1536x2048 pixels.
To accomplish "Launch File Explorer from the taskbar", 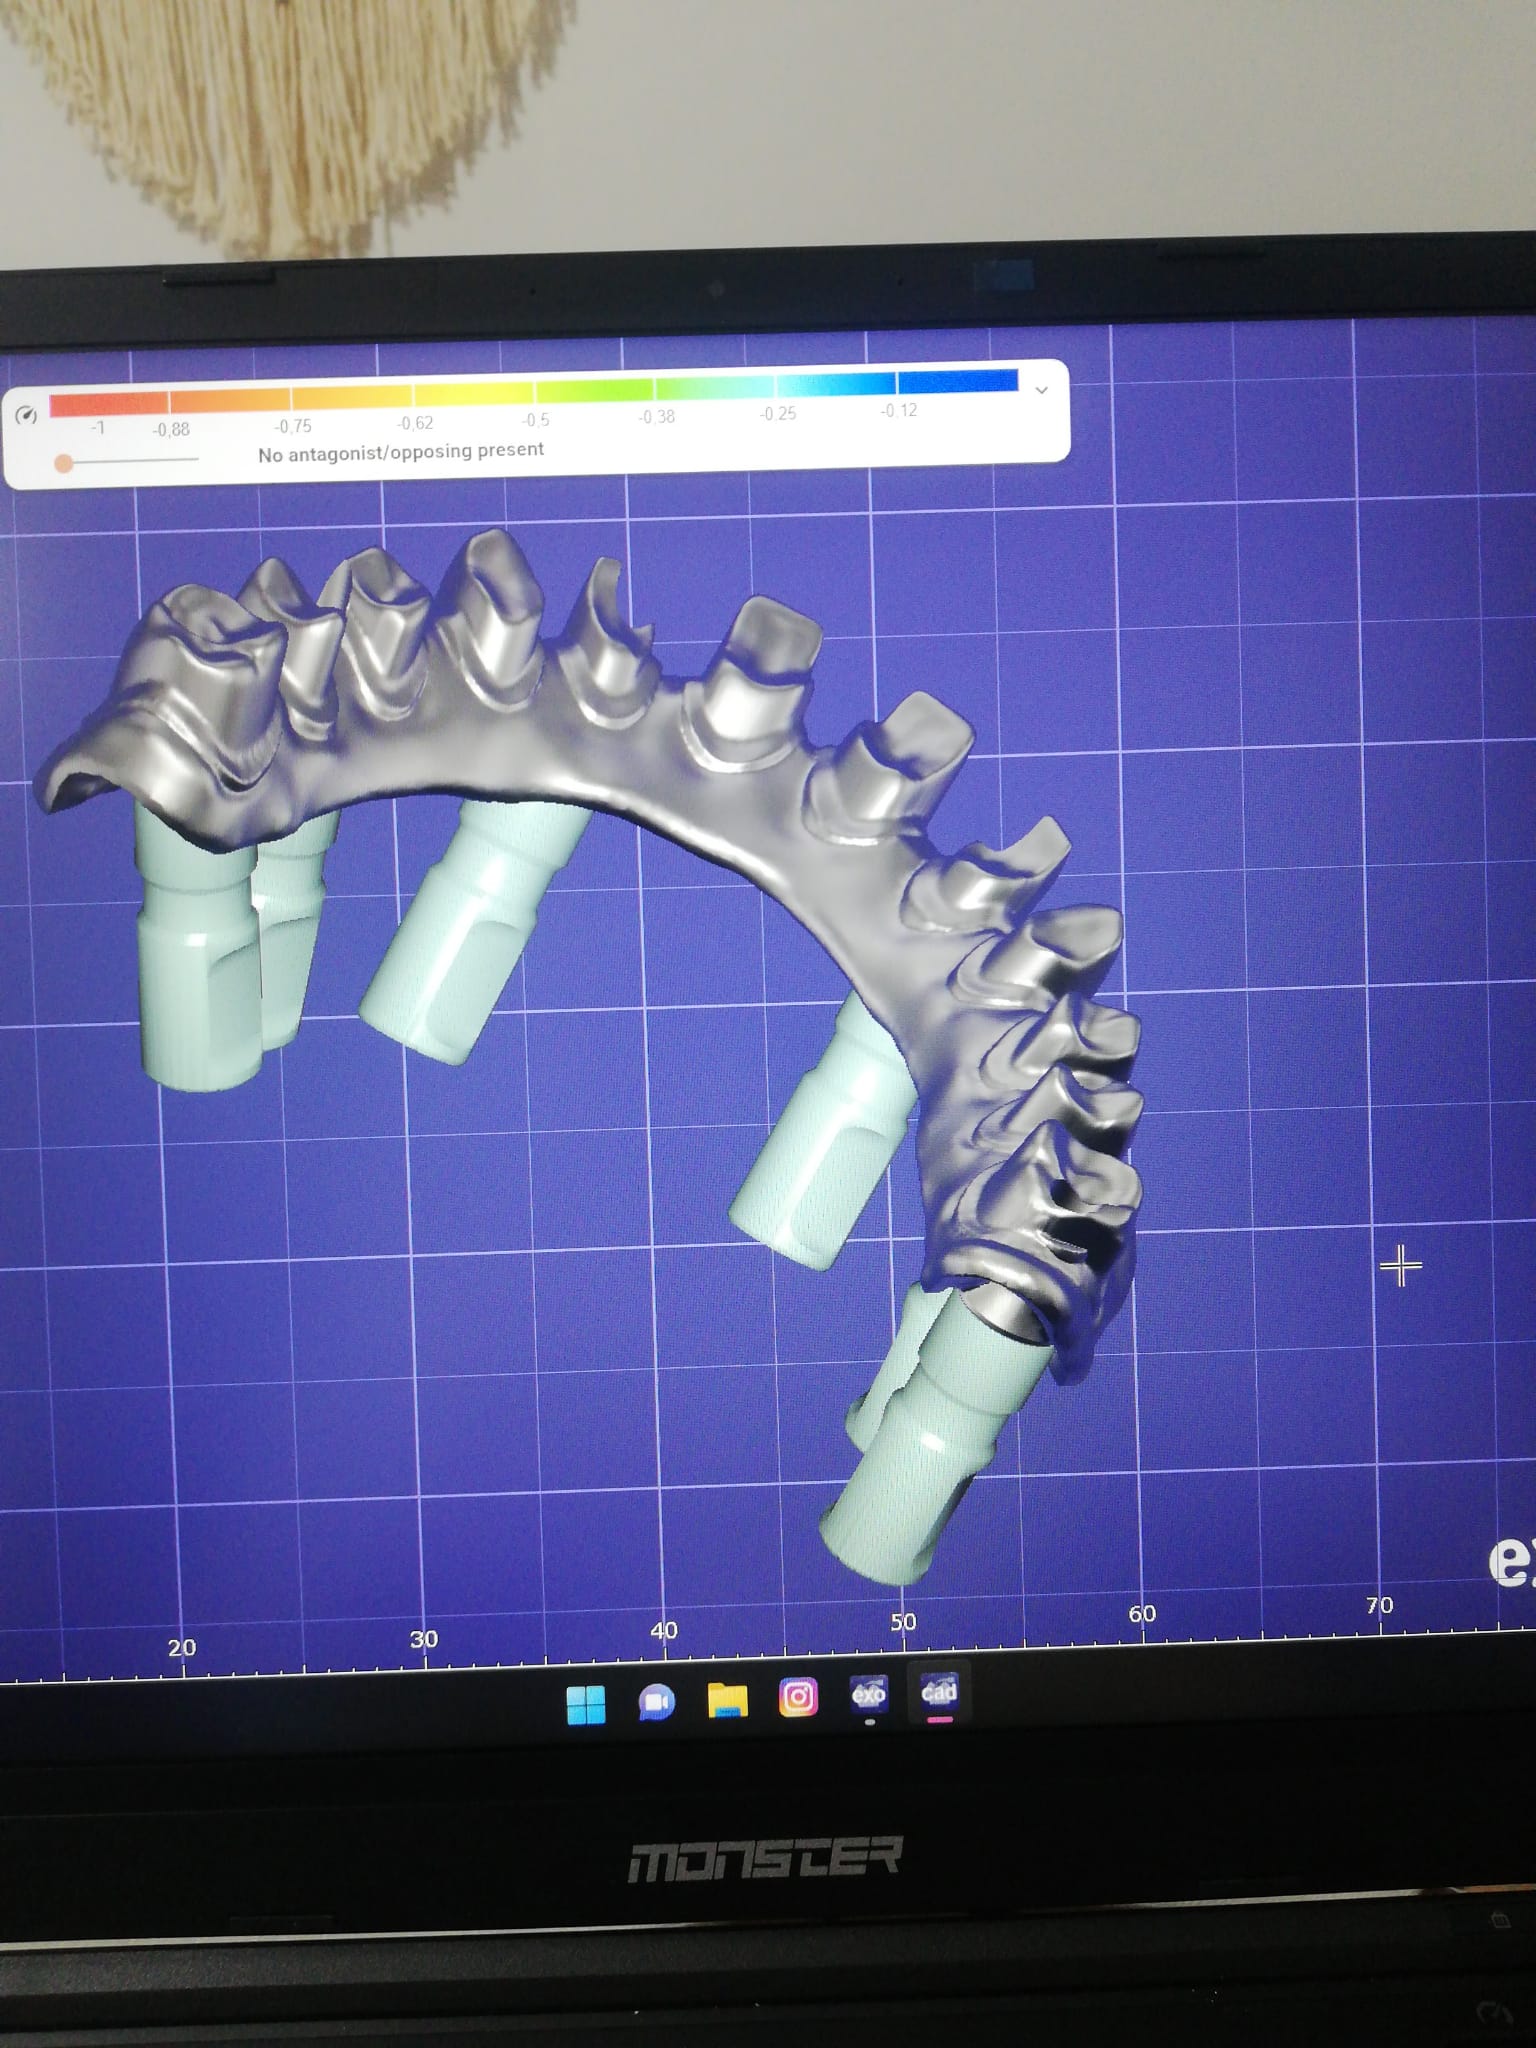I will (x=727, y=1699).
